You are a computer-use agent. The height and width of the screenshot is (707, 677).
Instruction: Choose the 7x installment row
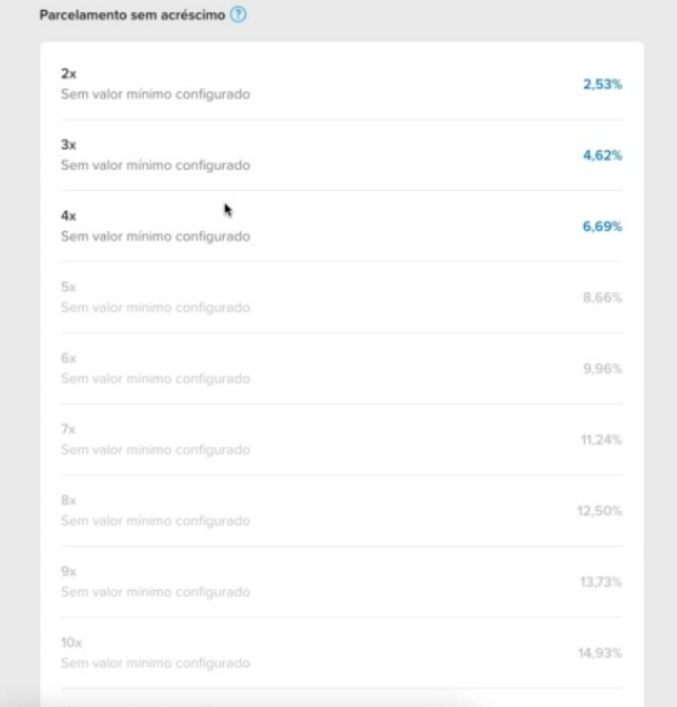pos(342,440)
